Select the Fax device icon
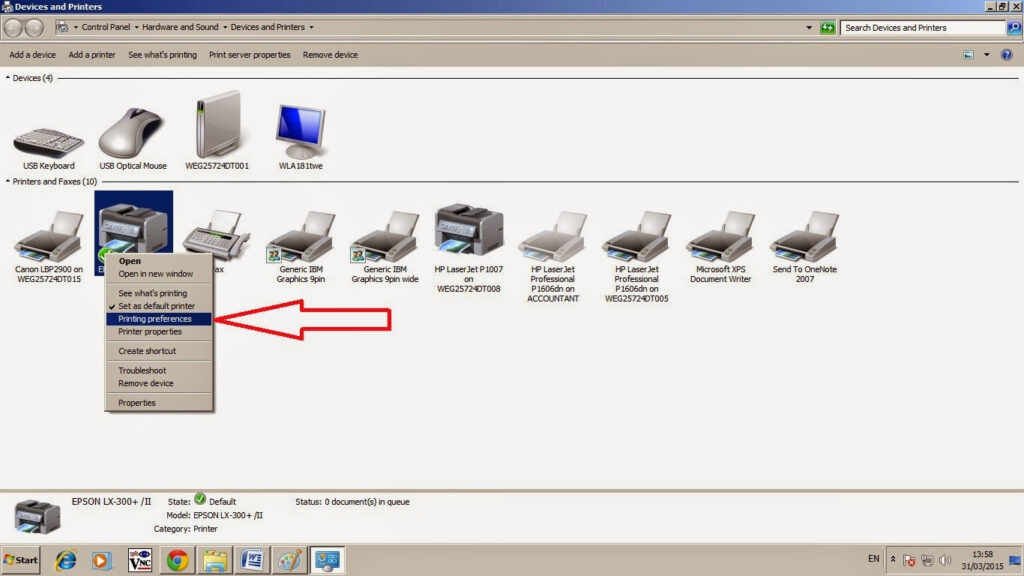Screen dimensions: 1024x576 click(216, 236)
